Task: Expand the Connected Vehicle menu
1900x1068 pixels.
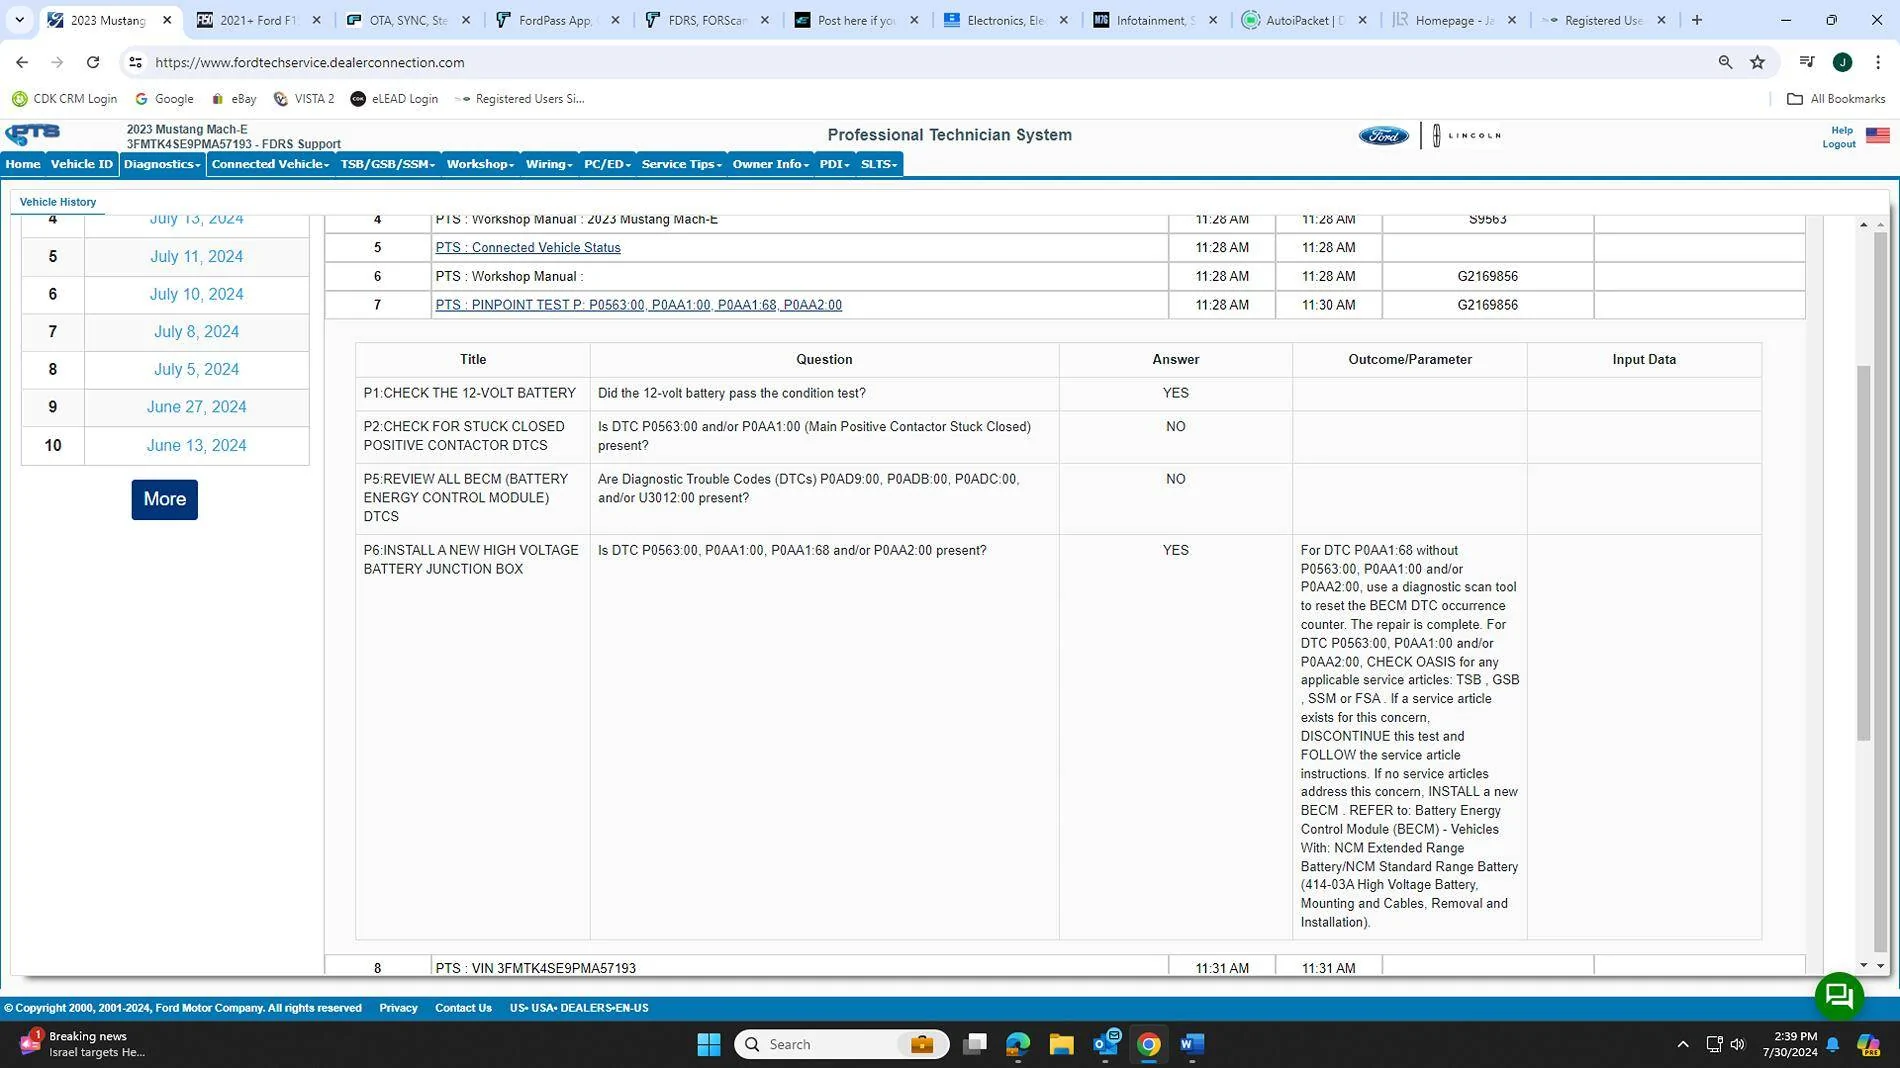Action: pos(270,164)
